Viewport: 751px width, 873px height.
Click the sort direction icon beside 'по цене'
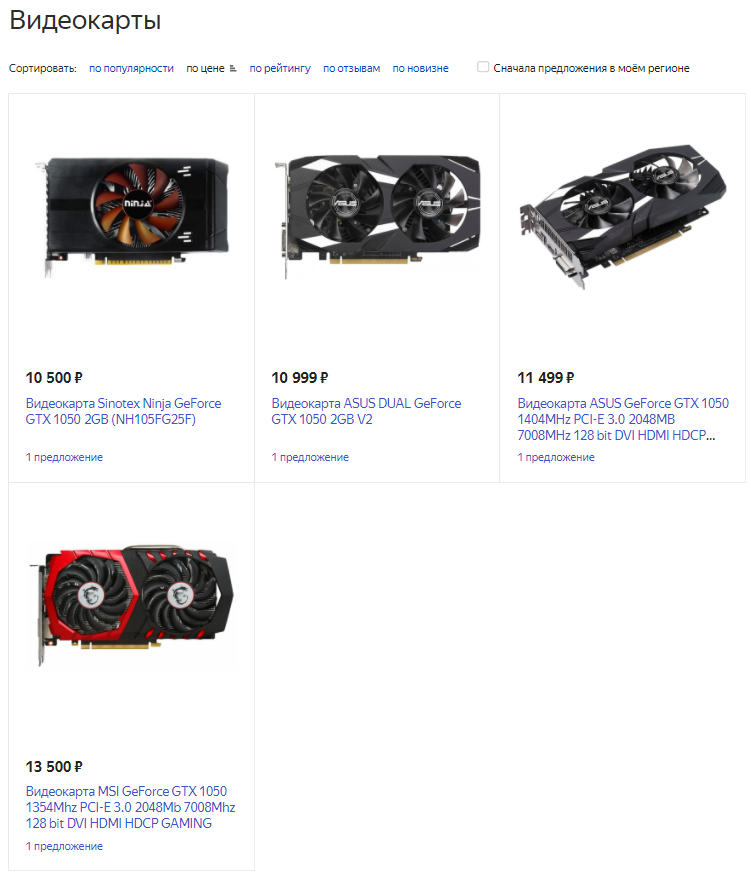pyautogui.click(x=233, y=68)
